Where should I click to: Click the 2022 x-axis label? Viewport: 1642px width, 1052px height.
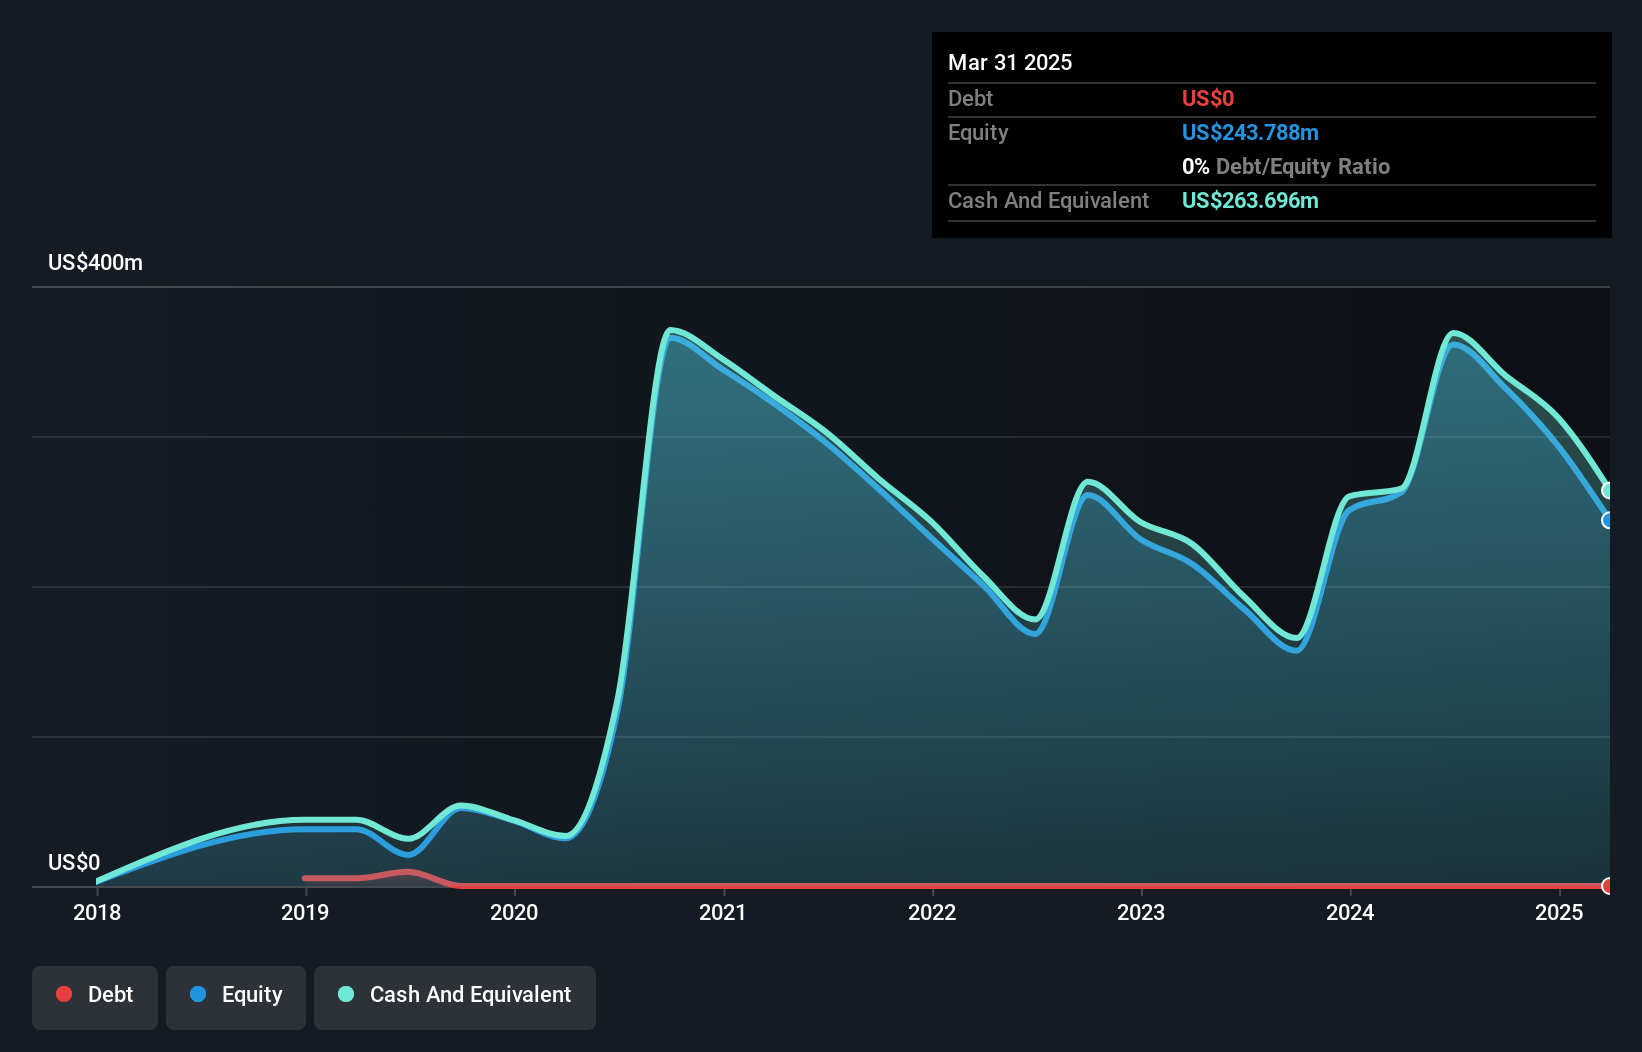932,912
